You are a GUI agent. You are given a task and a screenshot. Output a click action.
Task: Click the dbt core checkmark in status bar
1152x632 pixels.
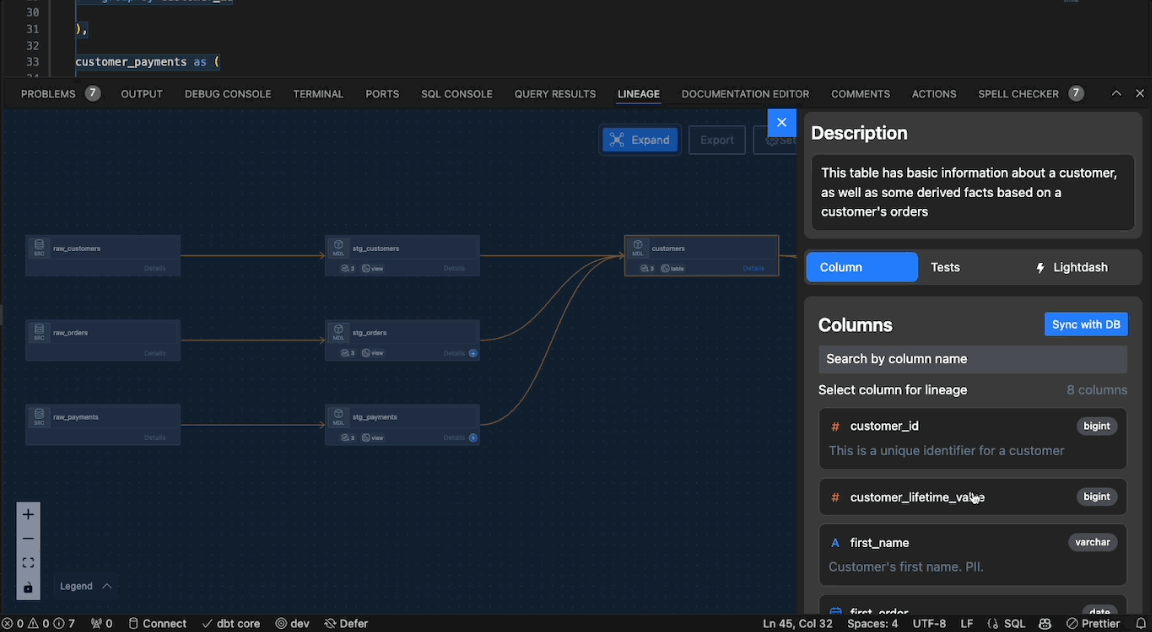[x=231, y=623]
